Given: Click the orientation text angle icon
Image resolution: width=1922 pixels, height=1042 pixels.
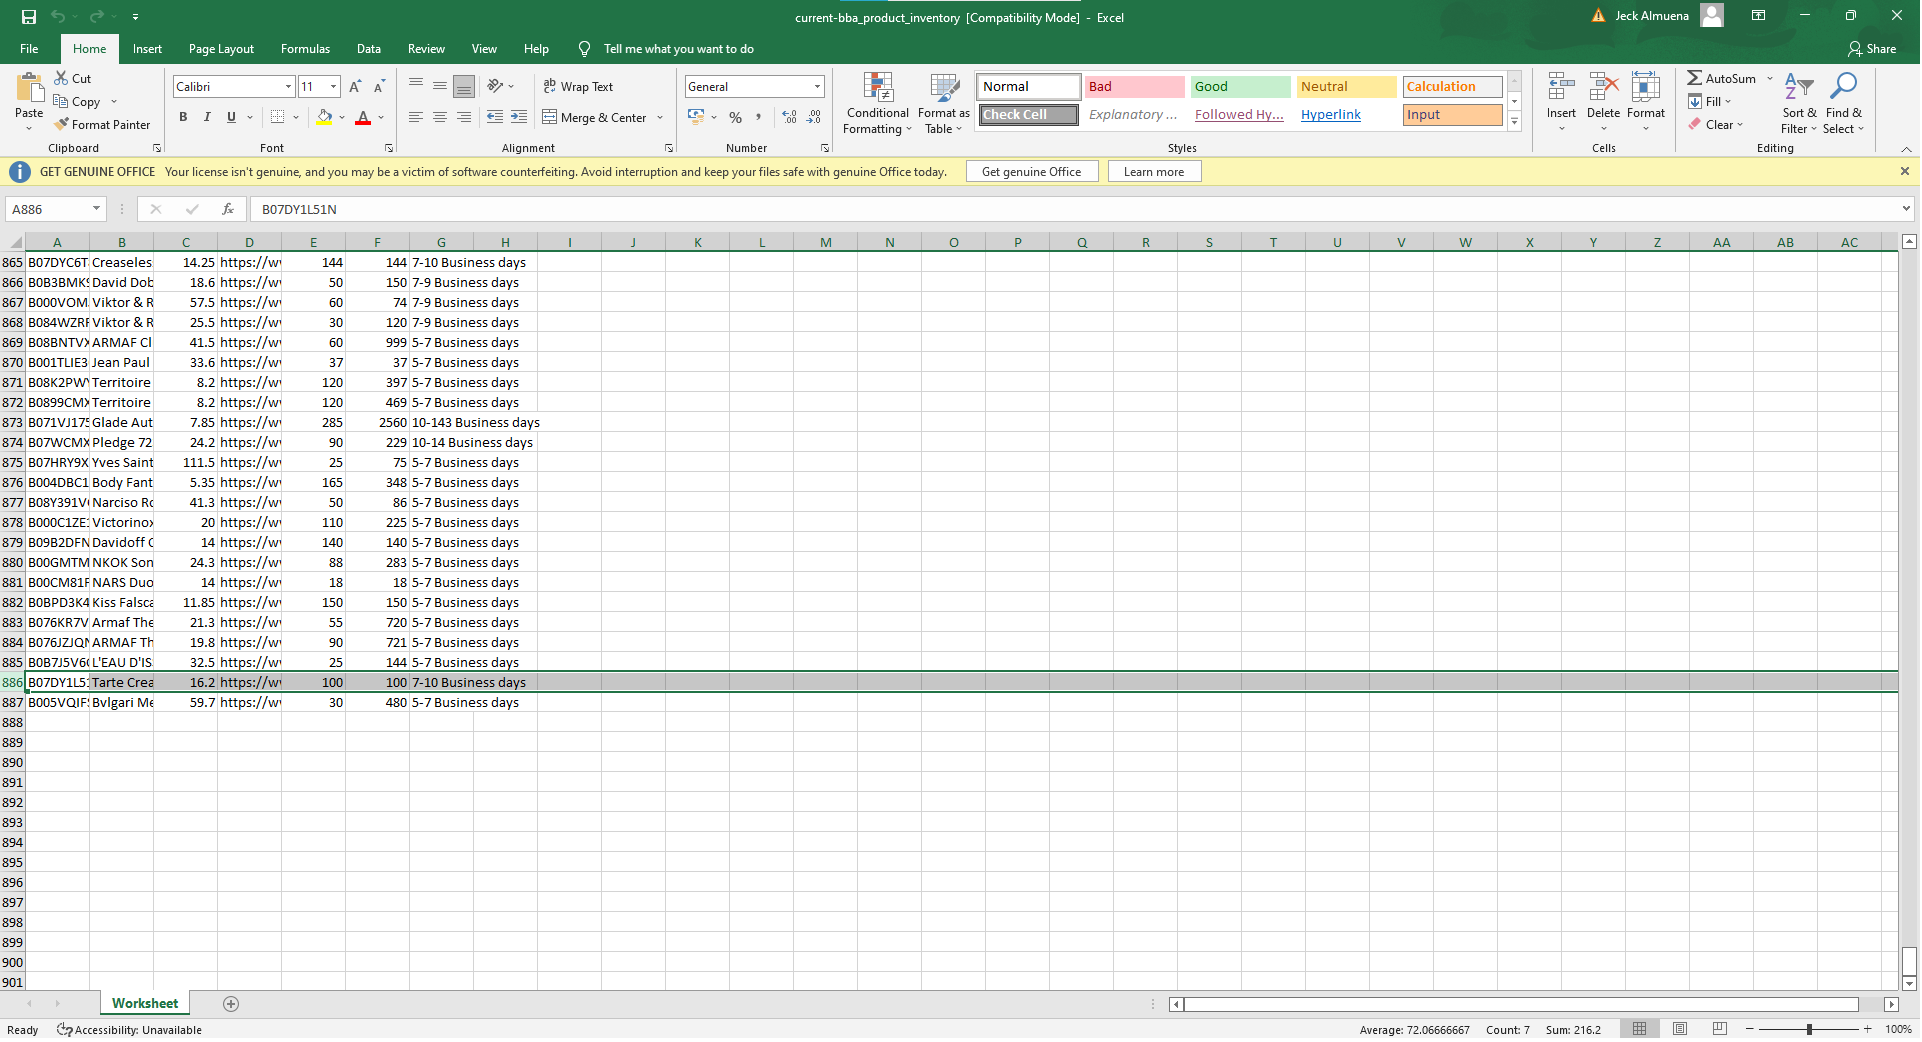Looking at the screenshot, I should 495,87.
